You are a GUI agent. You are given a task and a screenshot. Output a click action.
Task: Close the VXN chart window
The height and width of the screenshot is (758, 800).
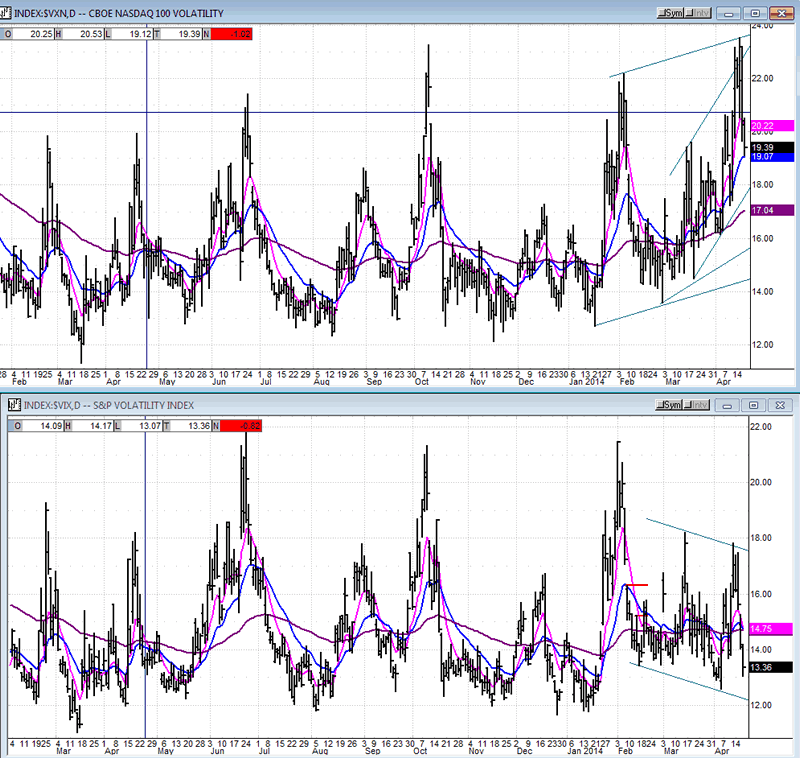(x=780, y=13)
